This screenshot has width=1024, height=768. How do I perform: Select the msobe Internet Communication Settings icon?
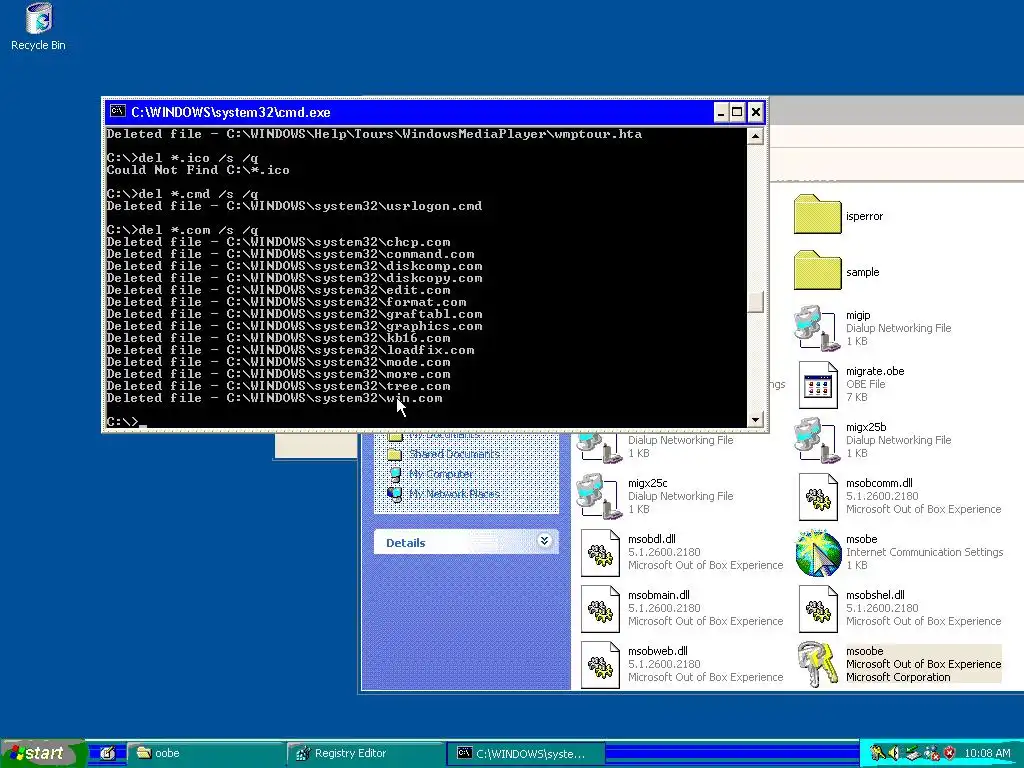818,553
